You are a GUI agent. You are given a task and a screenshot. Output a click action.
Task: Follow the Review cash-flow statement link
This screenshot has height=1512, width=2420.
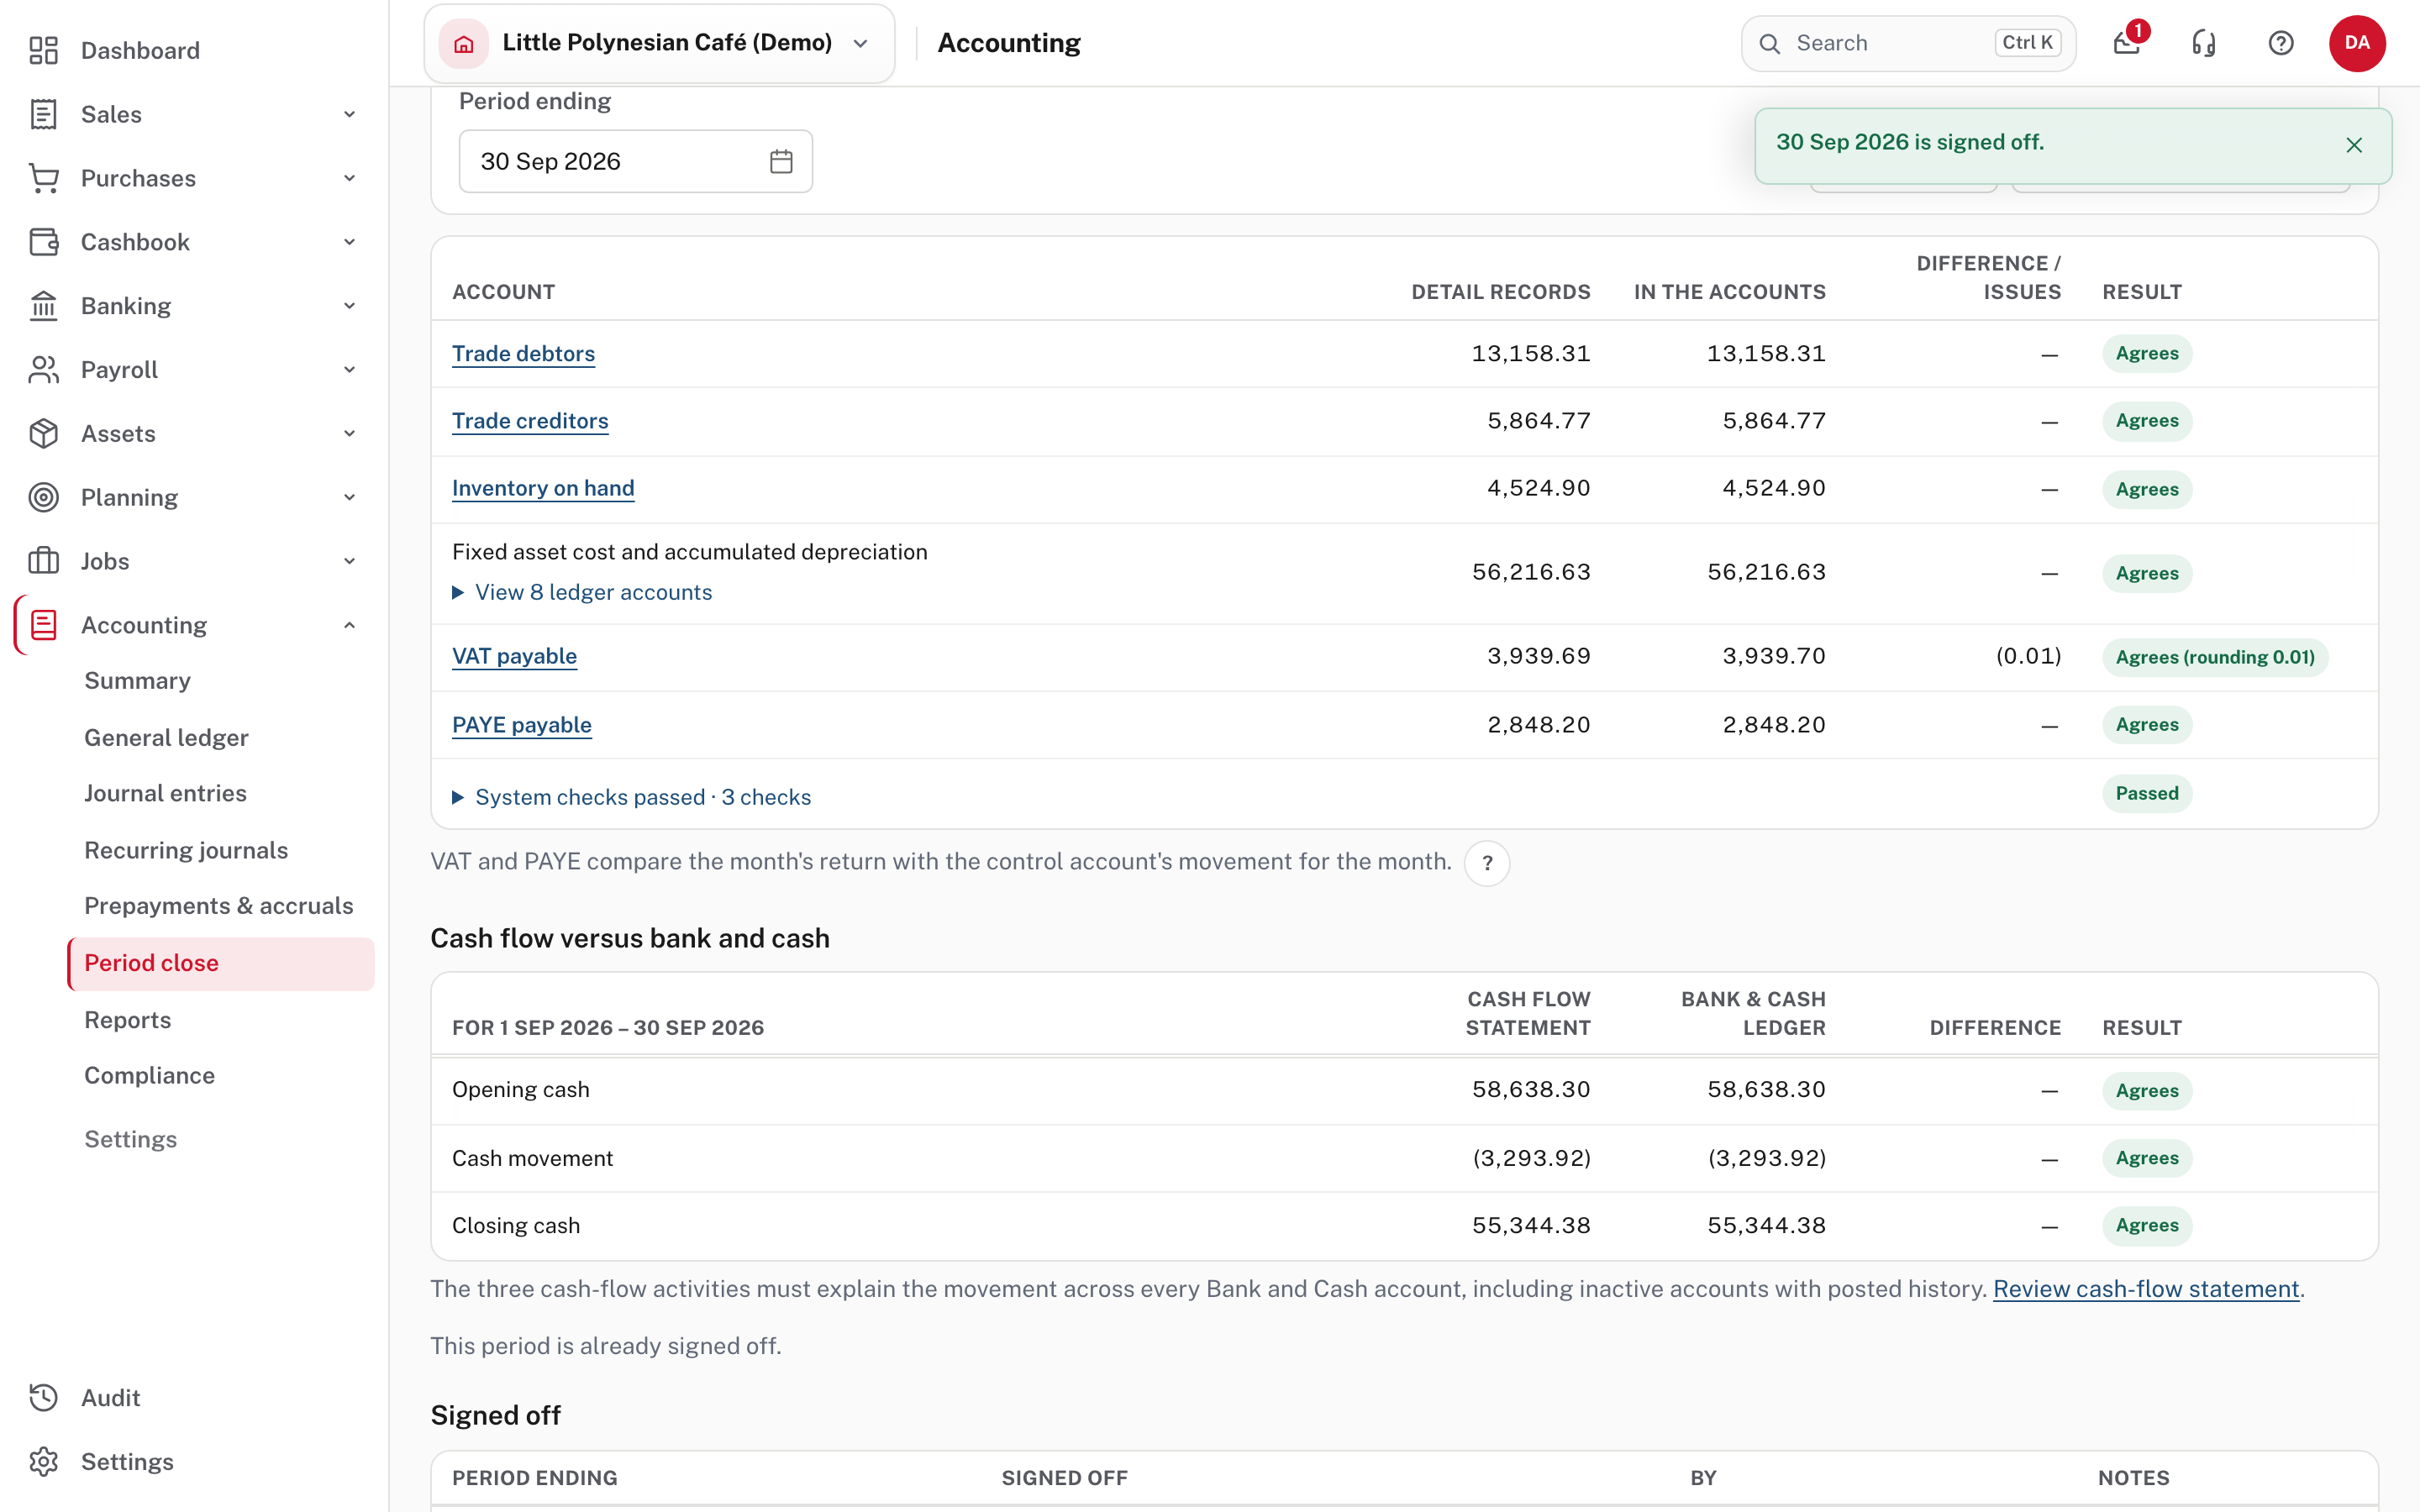tap(2146, 1289)
